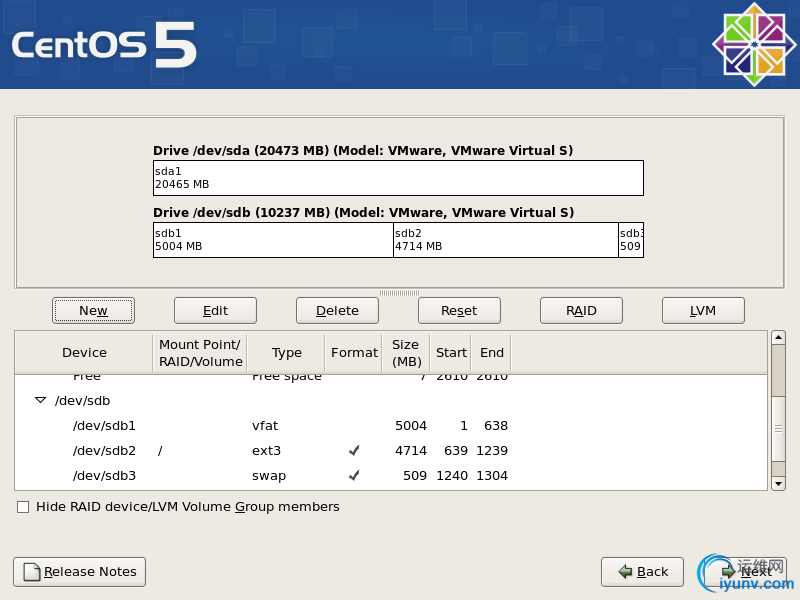The height and width of the screenshot is (600, 800).
Task: Click the Edit partition button
Action: 215,310
